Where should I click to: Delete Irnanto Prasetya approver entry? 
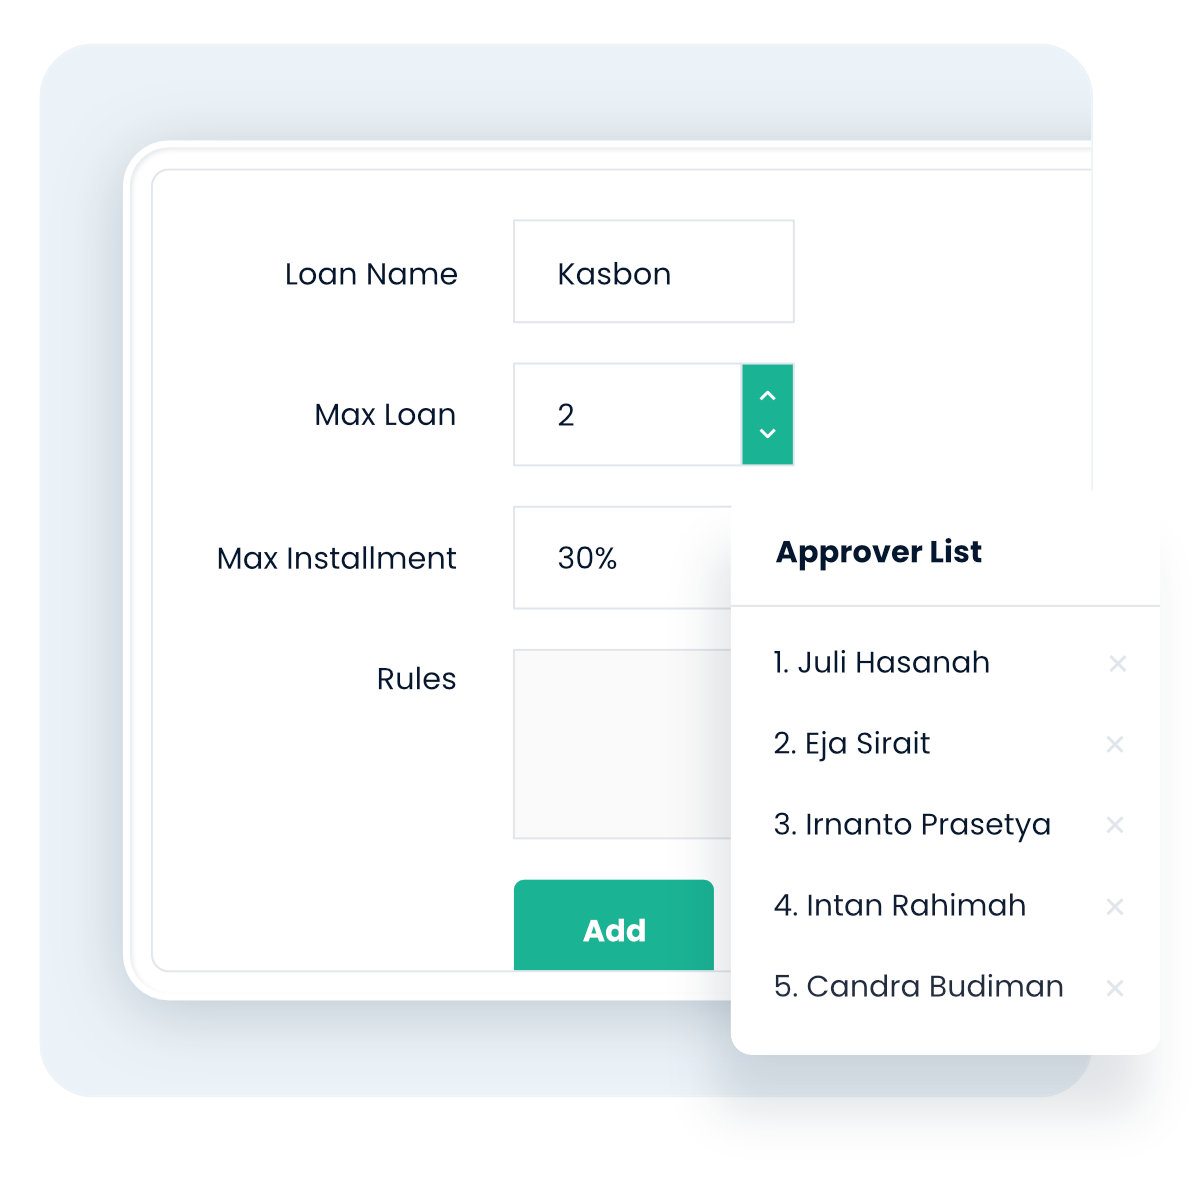point(1115,825)
